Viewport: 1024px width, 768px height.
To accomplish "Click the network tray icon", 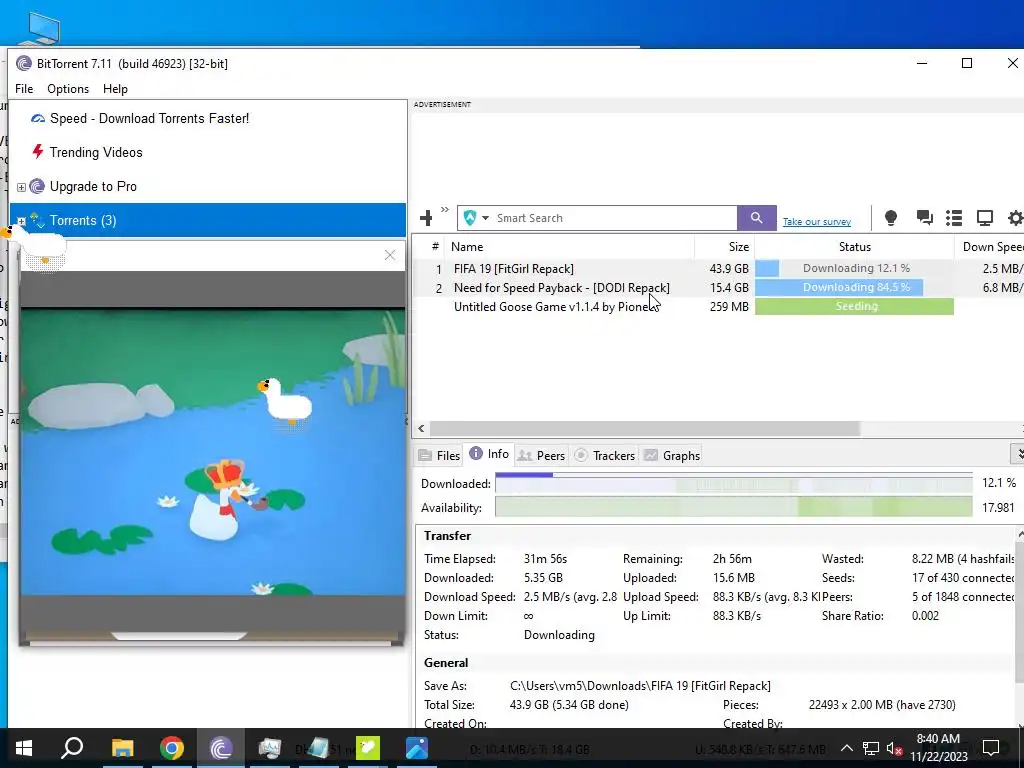I will click(x=871, y=748).
